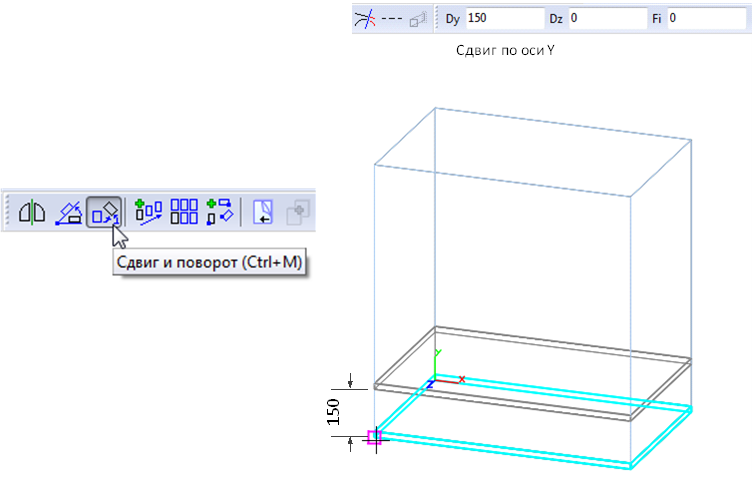
Task: Click the Fi rotation angle field
Action: [x=706, y=19]
